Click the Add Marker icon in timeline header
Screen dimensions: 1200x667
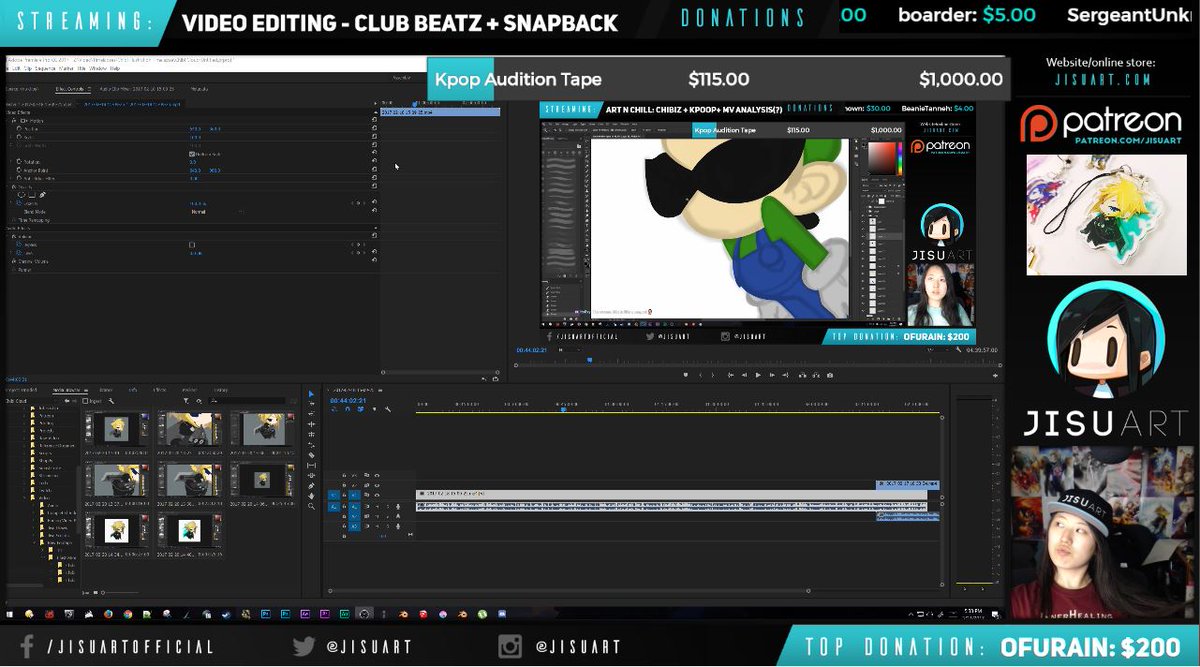coord(374,409)
